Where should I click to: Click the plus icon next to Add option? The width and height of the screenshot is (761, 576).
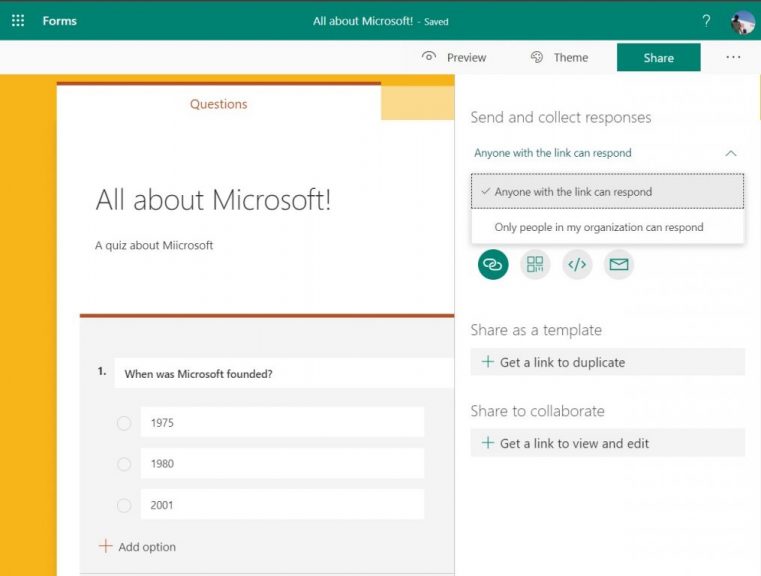(105, 546)
